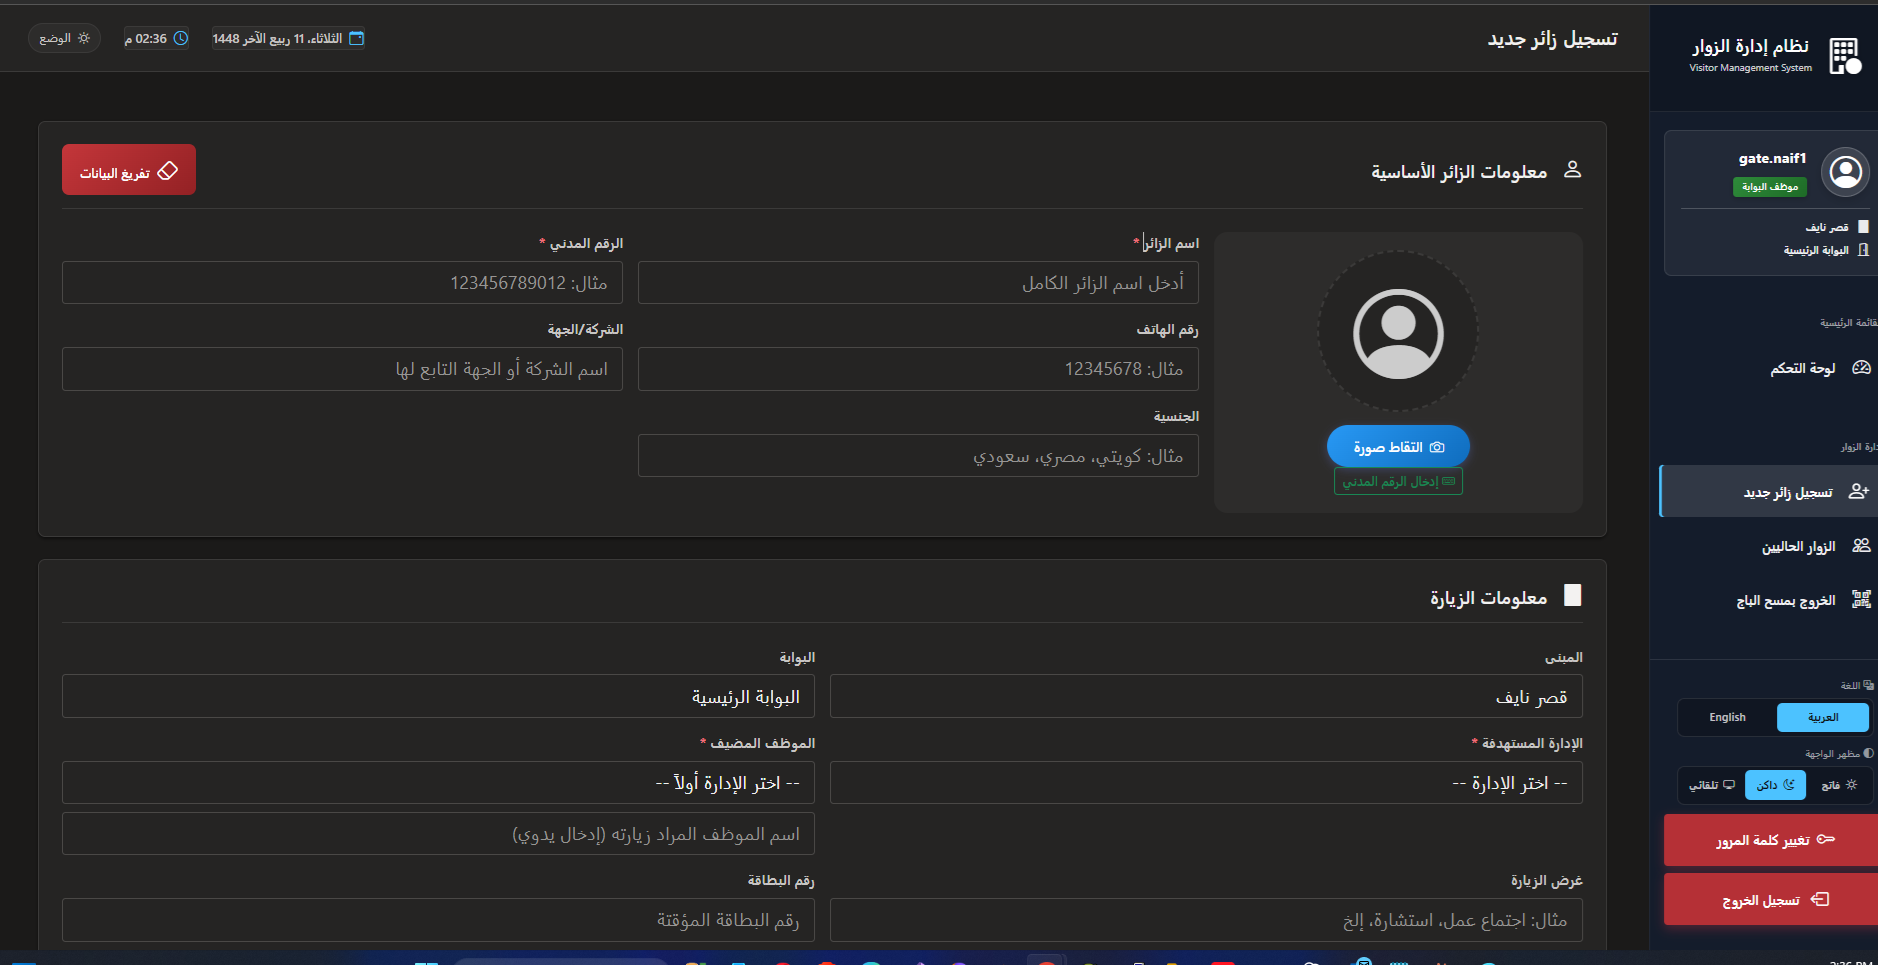Viewport: 1878px width, 965px height.
Task: Click the green 'إدخال الرقم المدني' button
Action: click(x=1398, y=481)
